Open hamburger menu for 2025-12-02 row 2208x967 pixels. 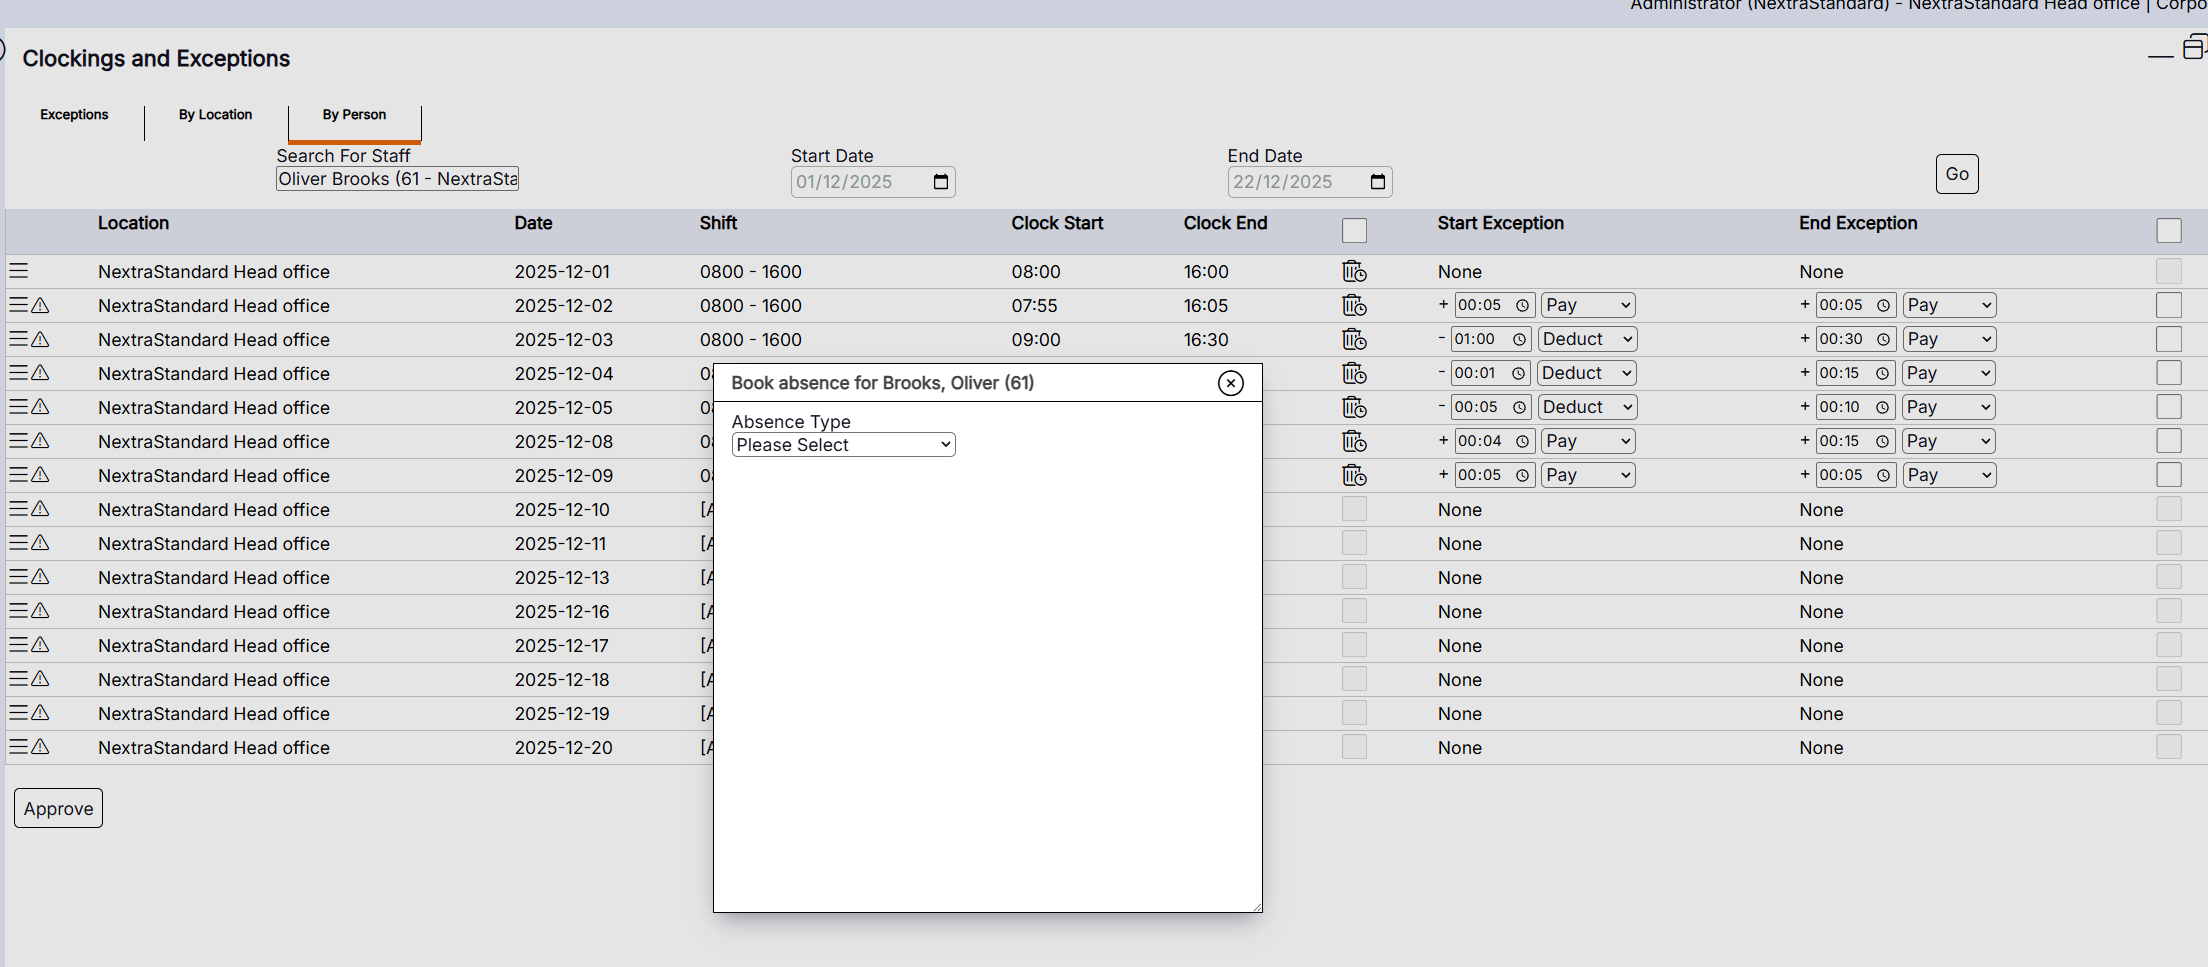(19, 305)
